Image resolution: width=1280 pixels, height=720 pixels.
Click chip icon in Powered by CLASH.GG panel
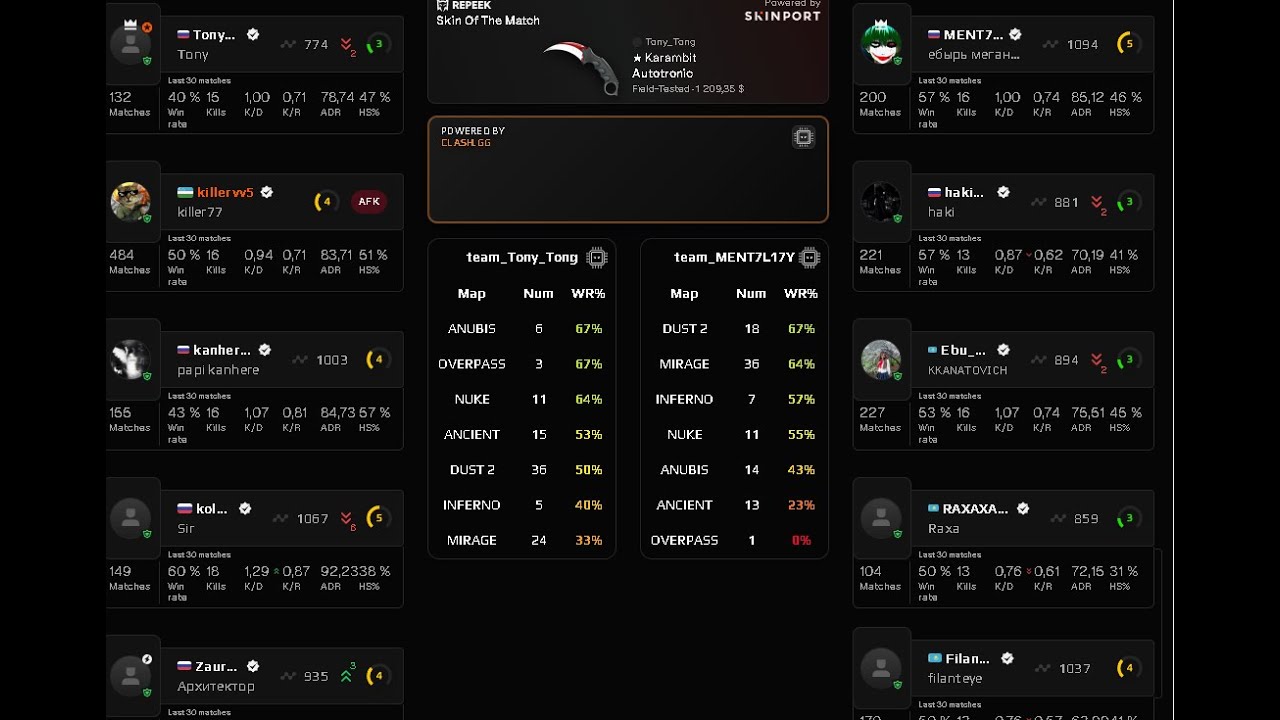point(803,138)
